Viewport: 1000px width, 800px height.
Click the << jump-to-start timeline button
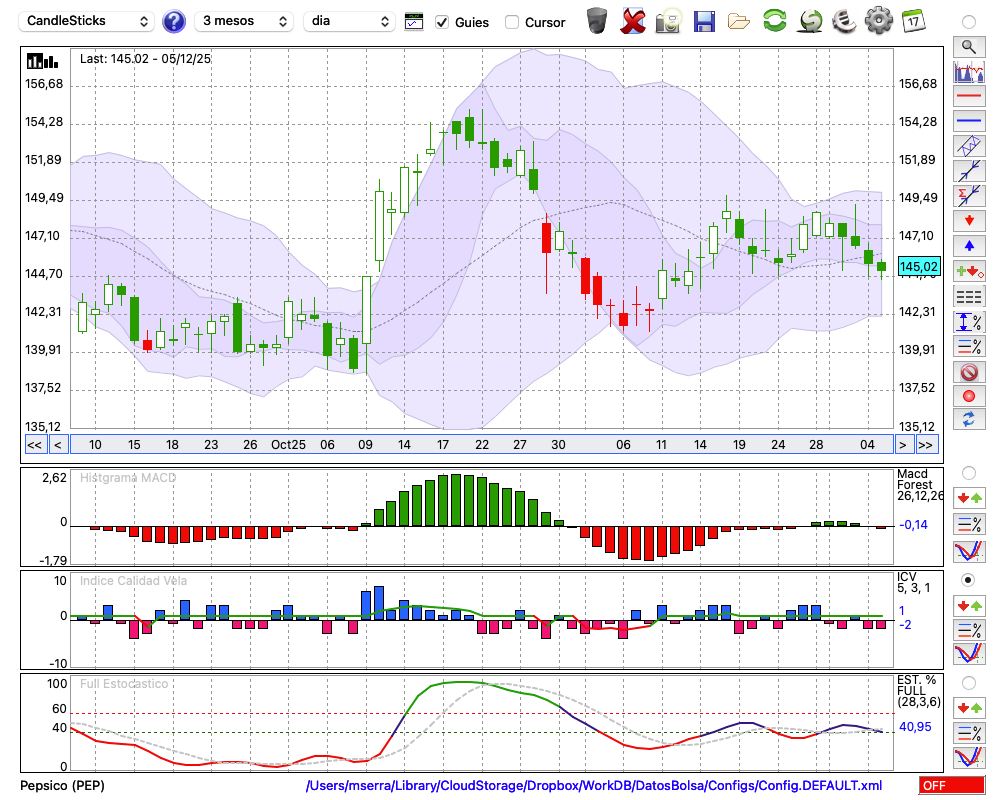pyautogui.click(x=34, y=445)
